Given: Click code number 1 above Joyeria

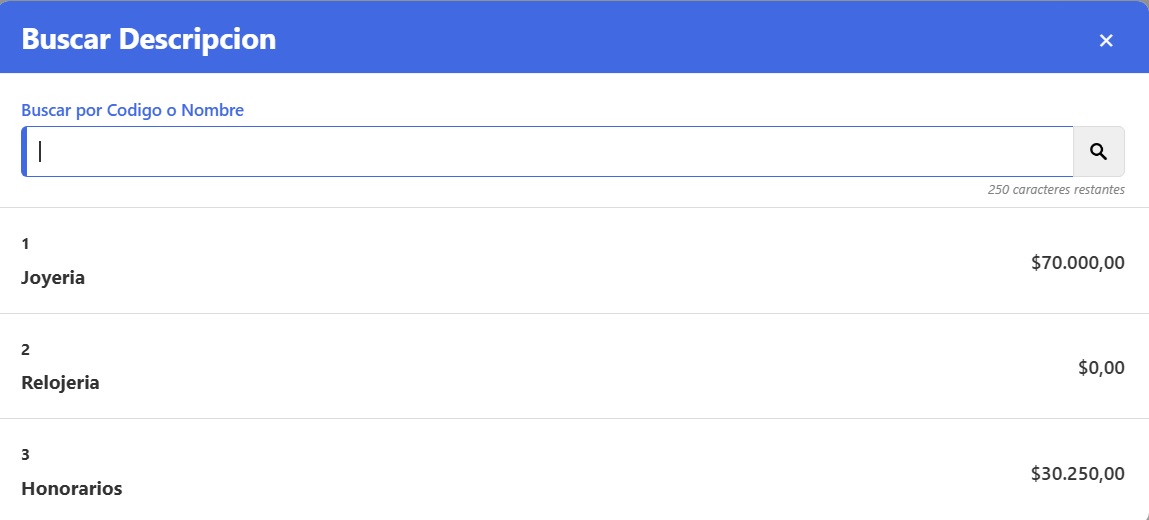Looking at the screenshot, I should click(x=25, y=243).
